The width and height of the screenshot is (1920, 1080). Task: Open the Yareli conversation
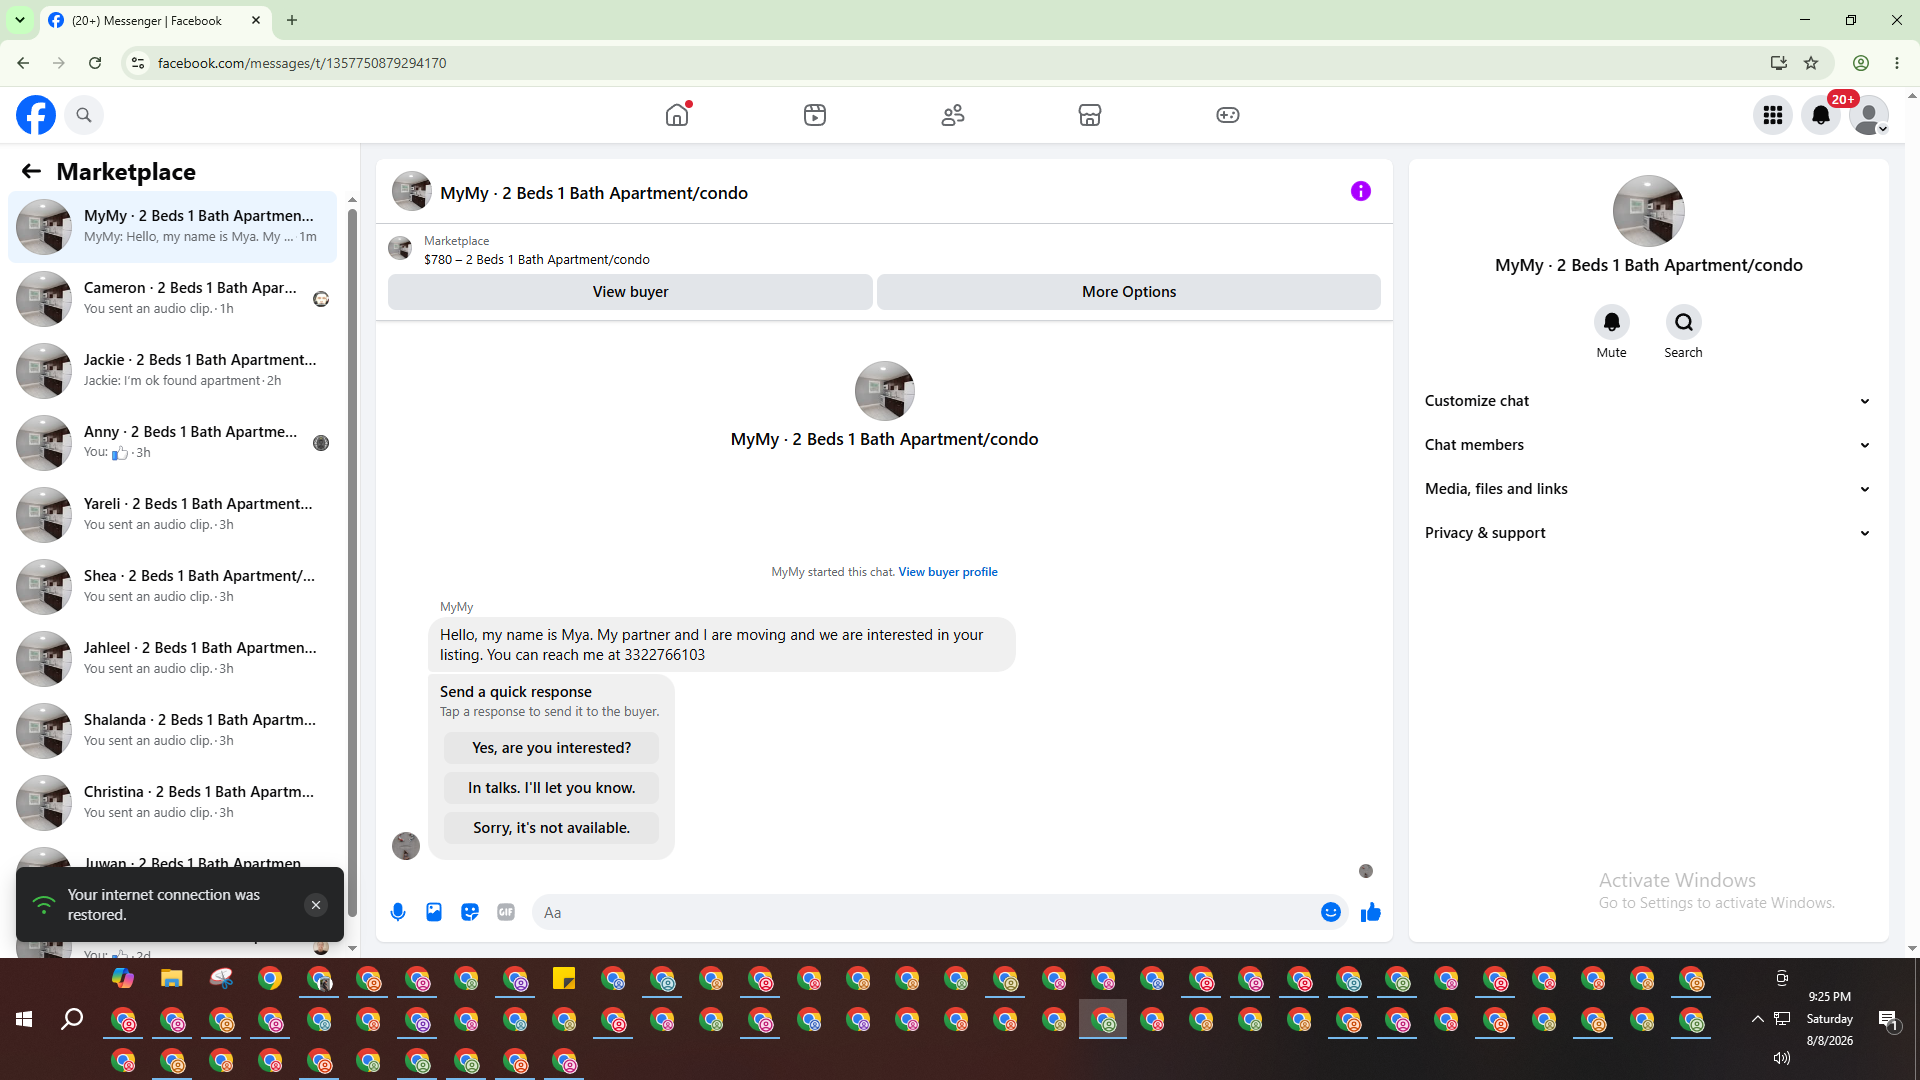[173, 515]
